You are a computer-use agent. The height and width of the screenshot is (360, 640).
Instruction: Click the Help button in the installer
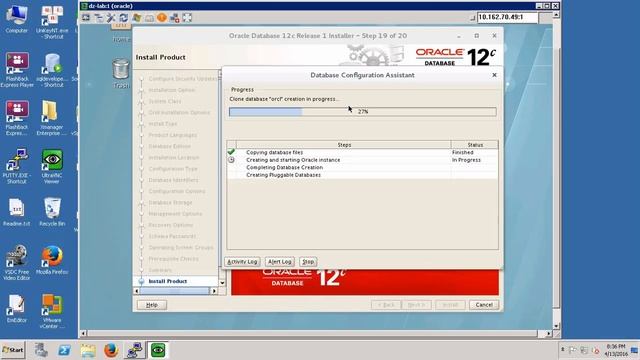pyautogui.click(x=151, y=305)
